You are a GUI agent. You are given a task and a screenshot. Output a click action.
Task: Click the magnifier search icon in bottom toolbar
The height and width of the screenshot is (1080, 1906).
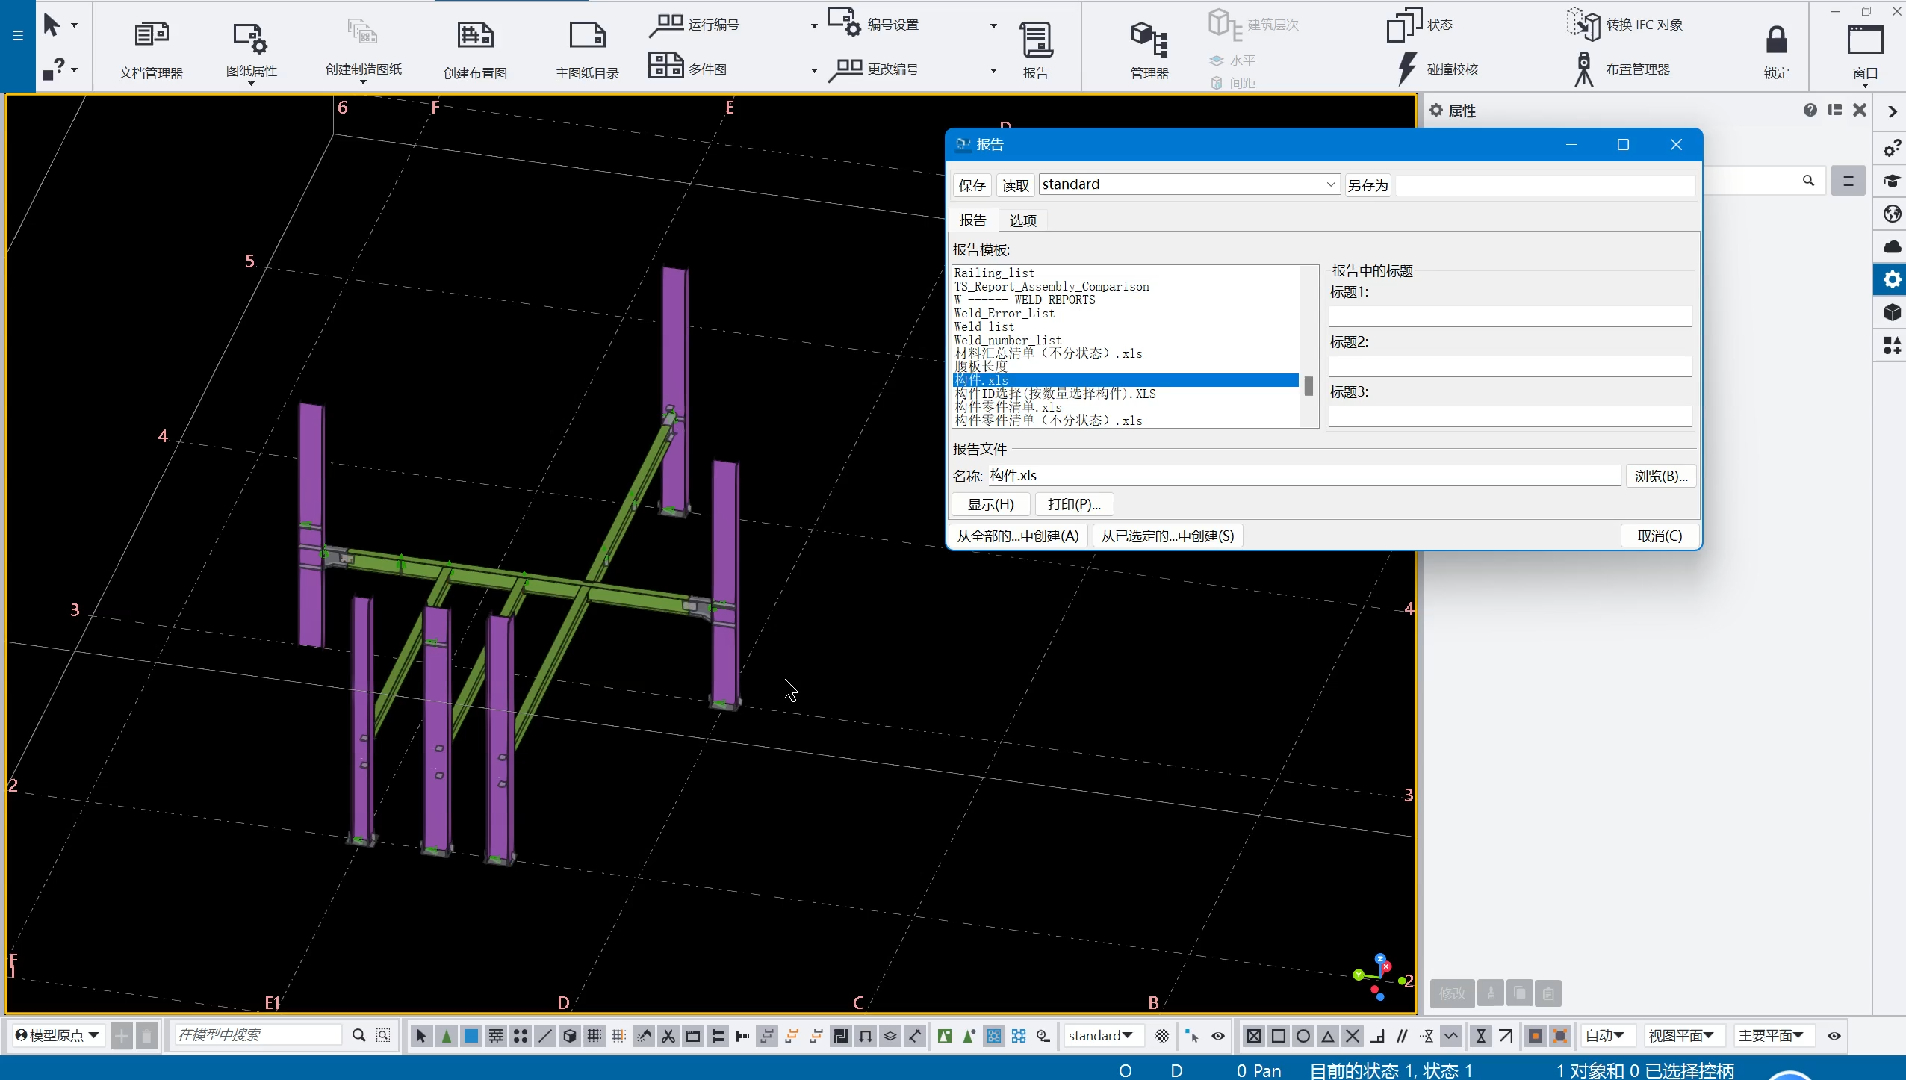point(359,1035)
